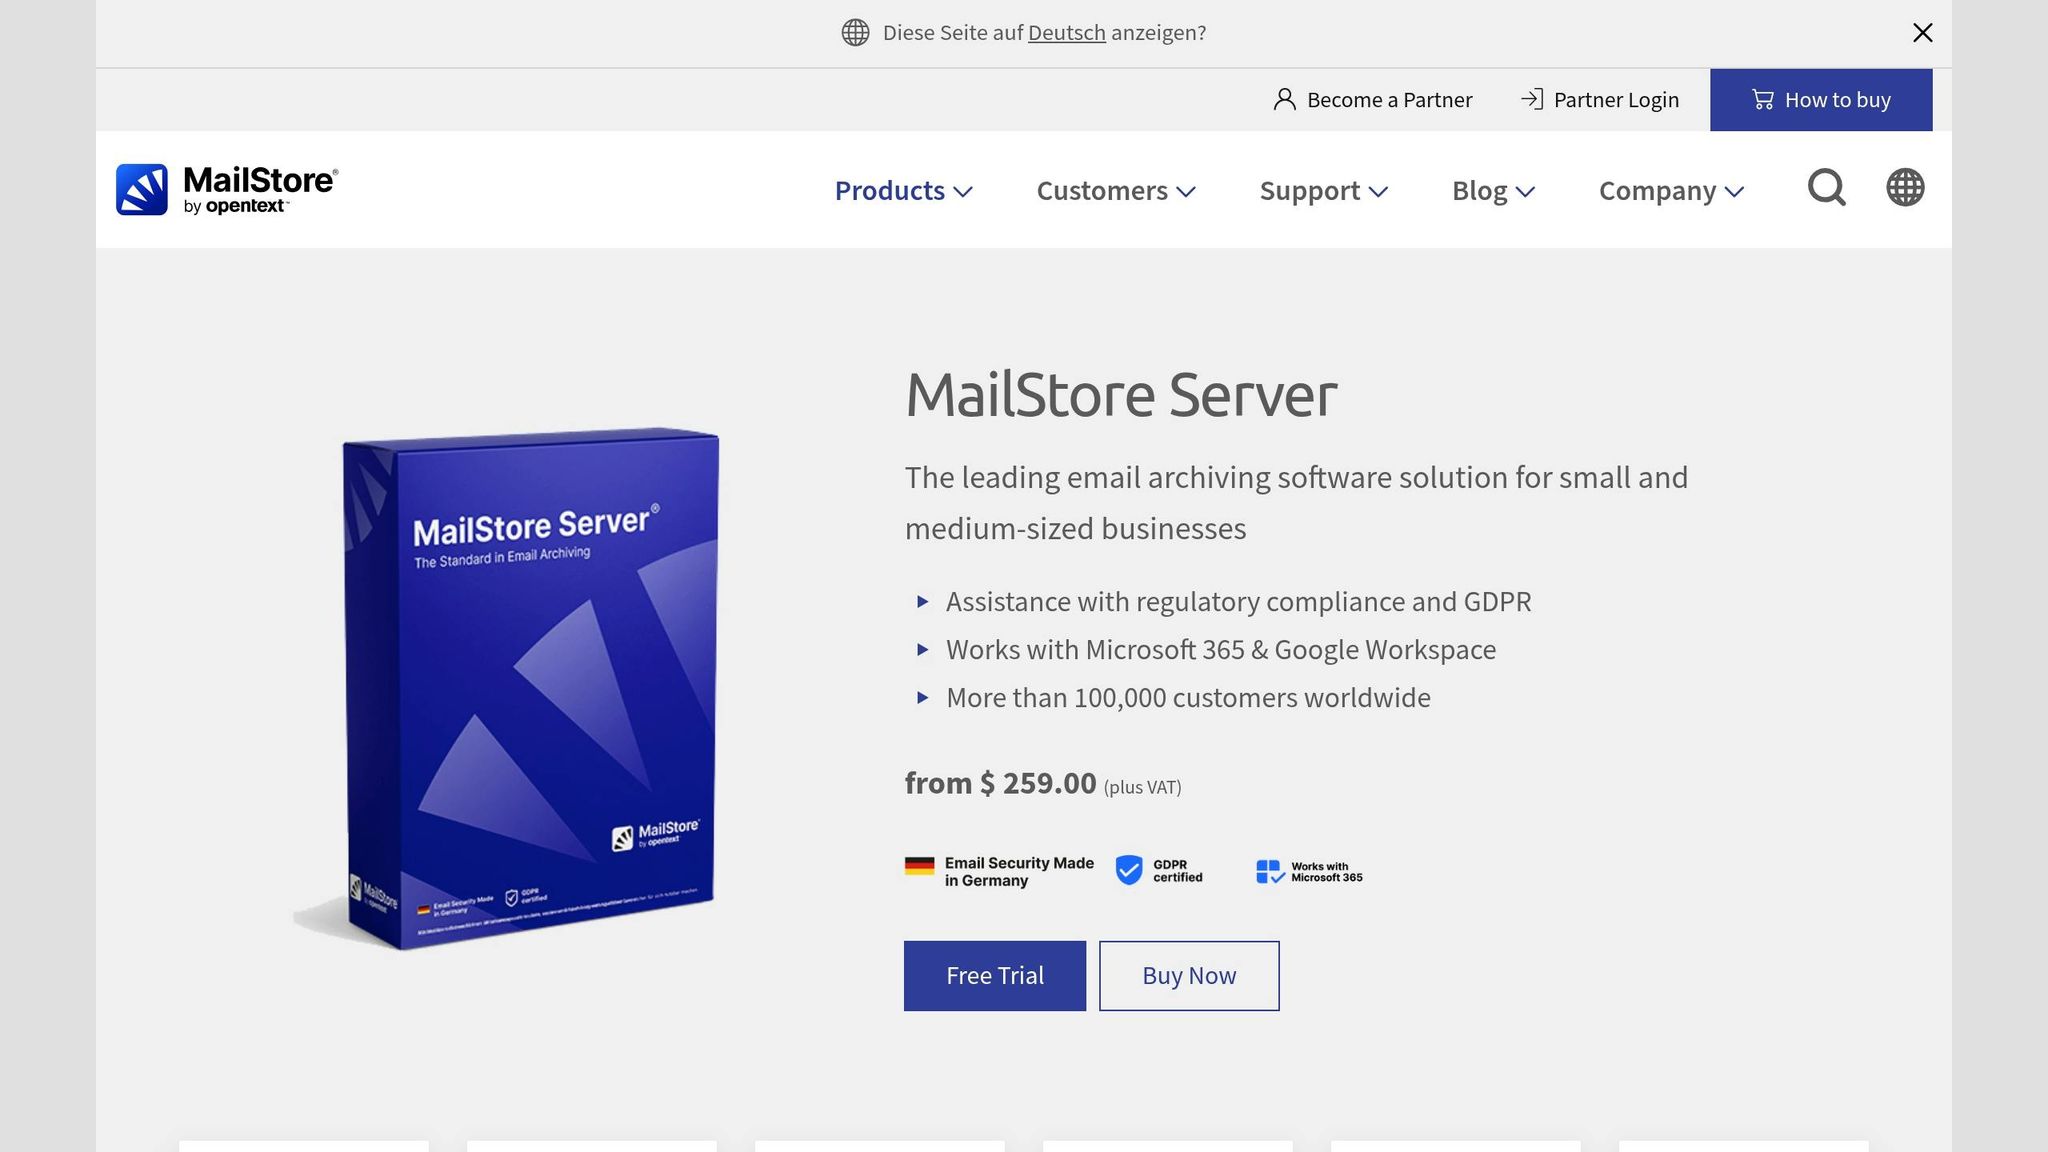Click 'Works with Microsoft 365 & Google Workspace' bullet

tap(1221, 650)
